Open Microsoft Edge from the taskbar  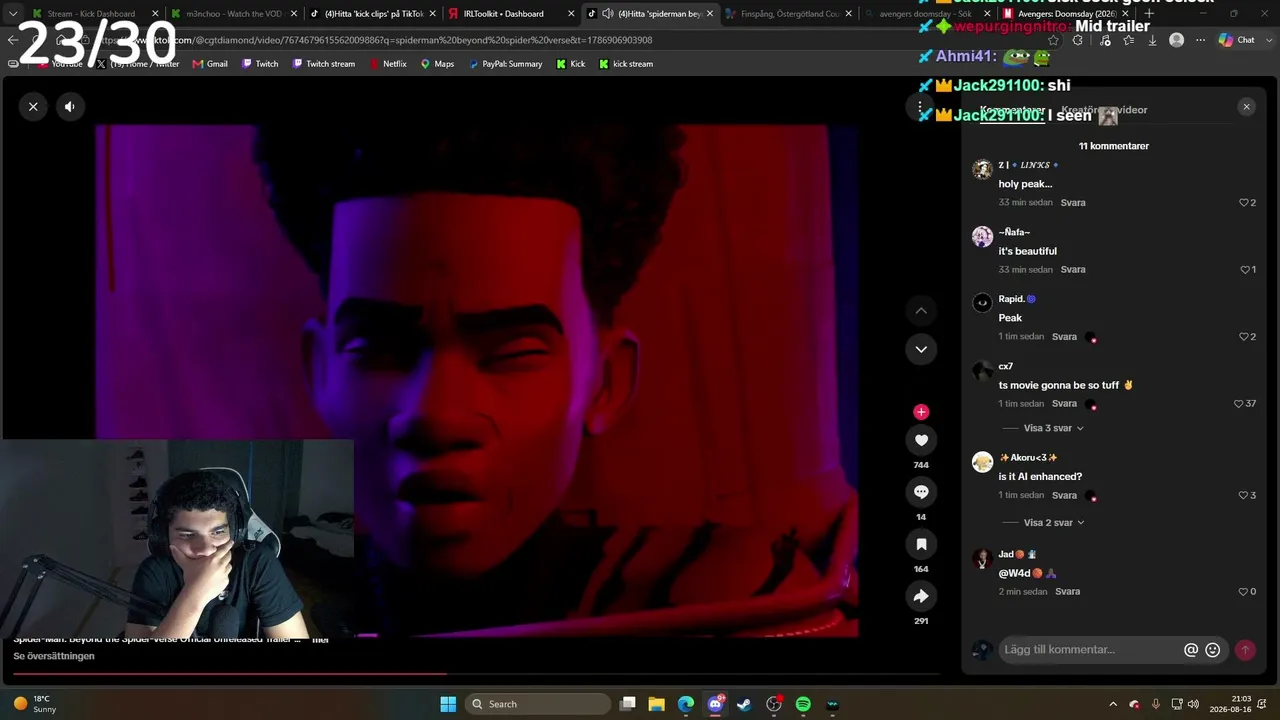(686, 704)
